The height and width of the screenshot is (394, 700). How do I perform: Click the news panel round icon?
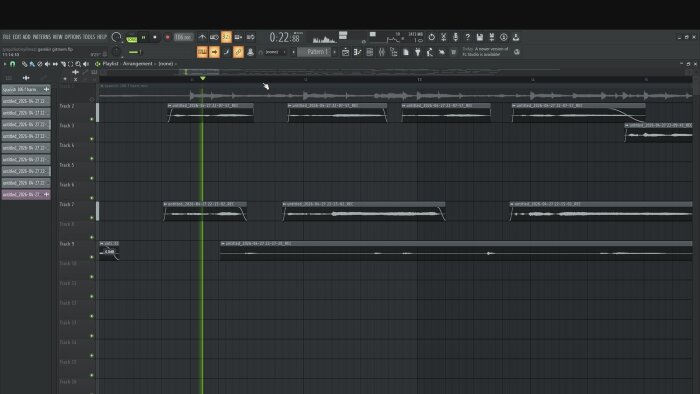click(x=517, y=52)
